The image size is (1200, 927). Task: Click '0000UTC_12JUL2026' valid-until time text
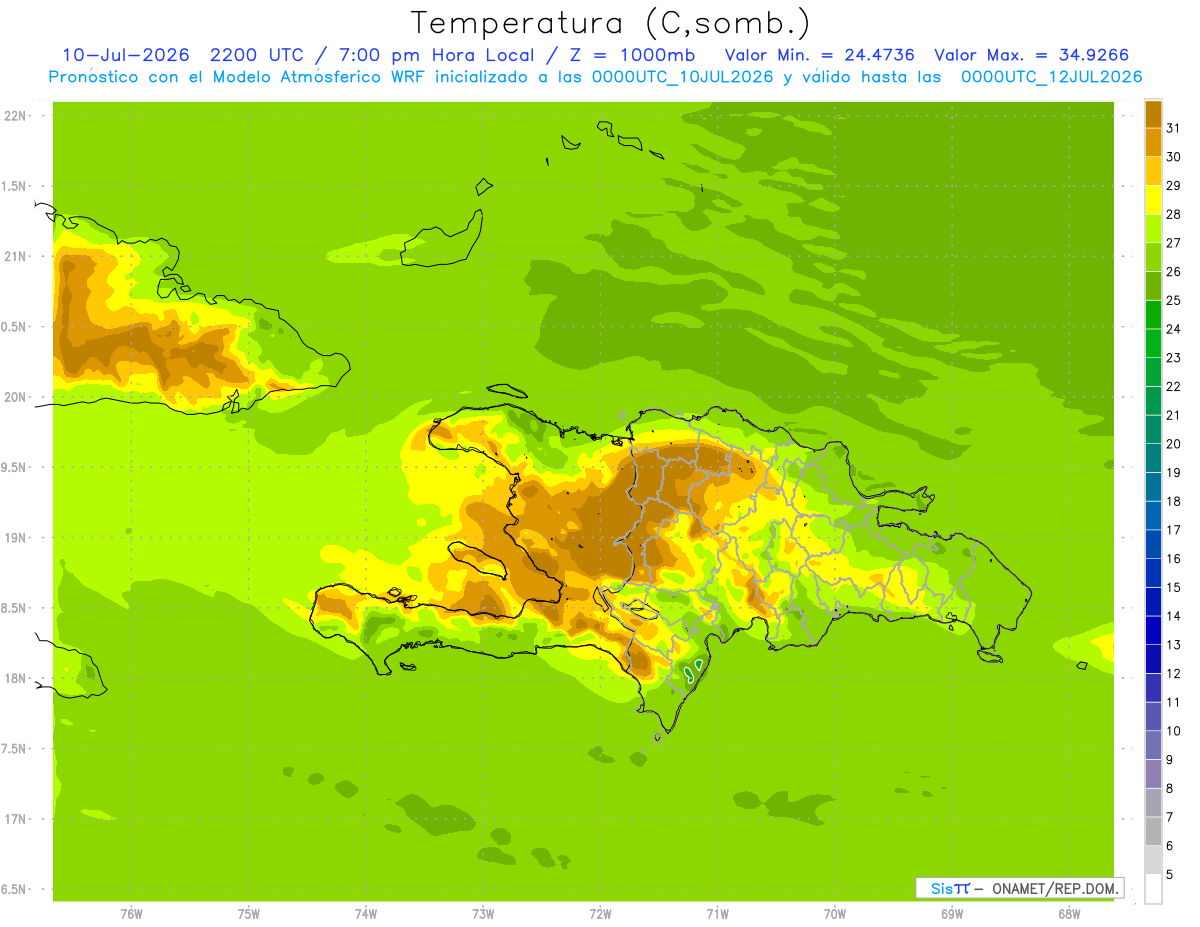pyautogui.click(x=1051, y=77)
